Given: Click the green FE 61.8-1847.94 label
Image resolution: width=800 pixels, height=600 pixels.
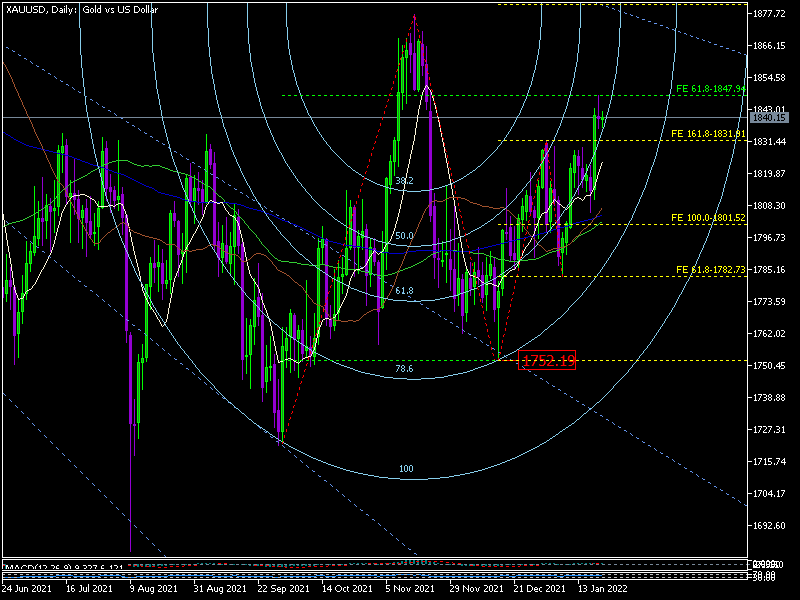Looking at the screenshot, I should click(x=711, y=89).
